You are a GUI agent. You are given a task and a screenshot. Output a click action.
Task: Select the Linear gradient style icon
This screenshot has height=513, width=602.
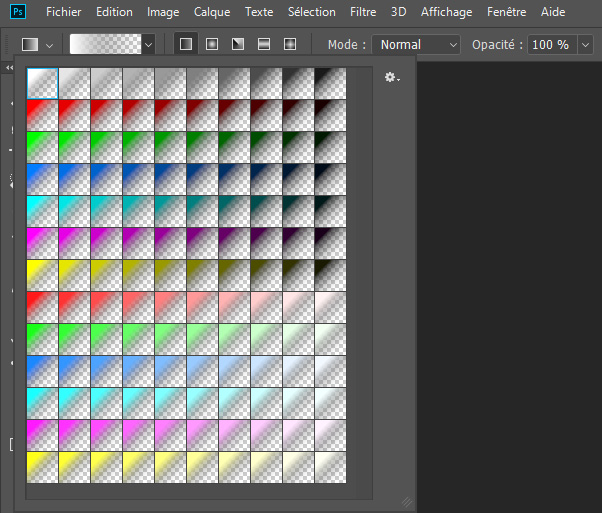186,45
